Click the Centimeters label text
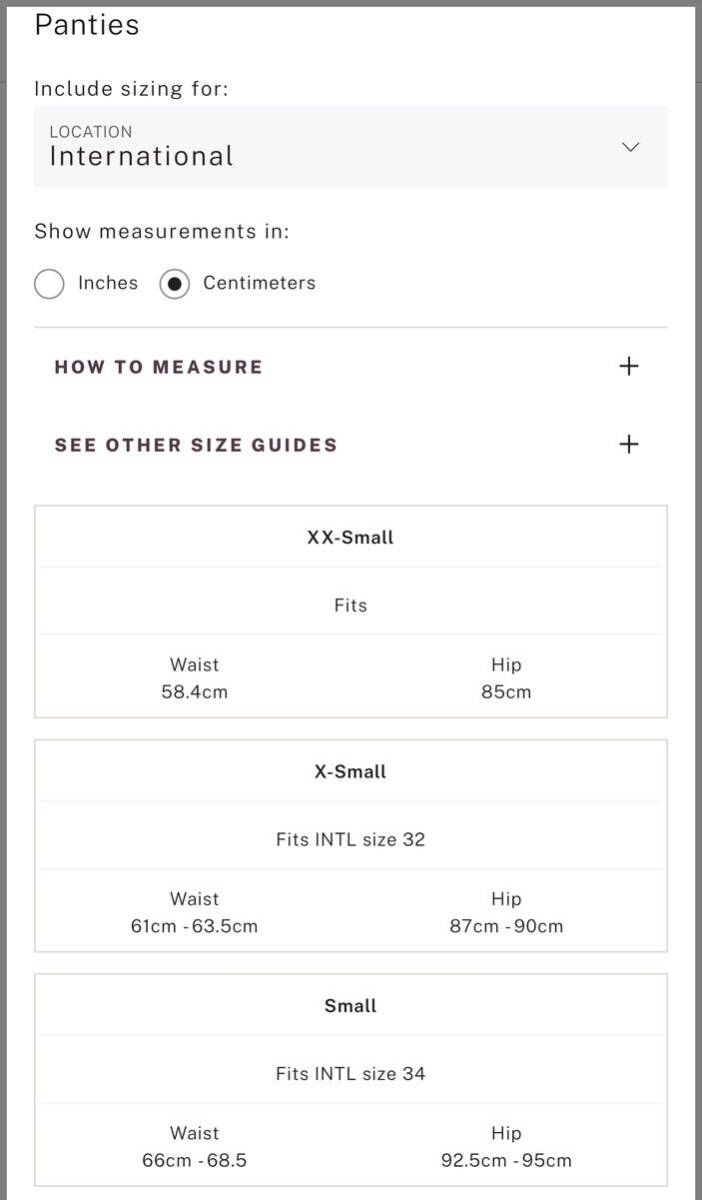The image size is (702, 1200). click(259, 283)
